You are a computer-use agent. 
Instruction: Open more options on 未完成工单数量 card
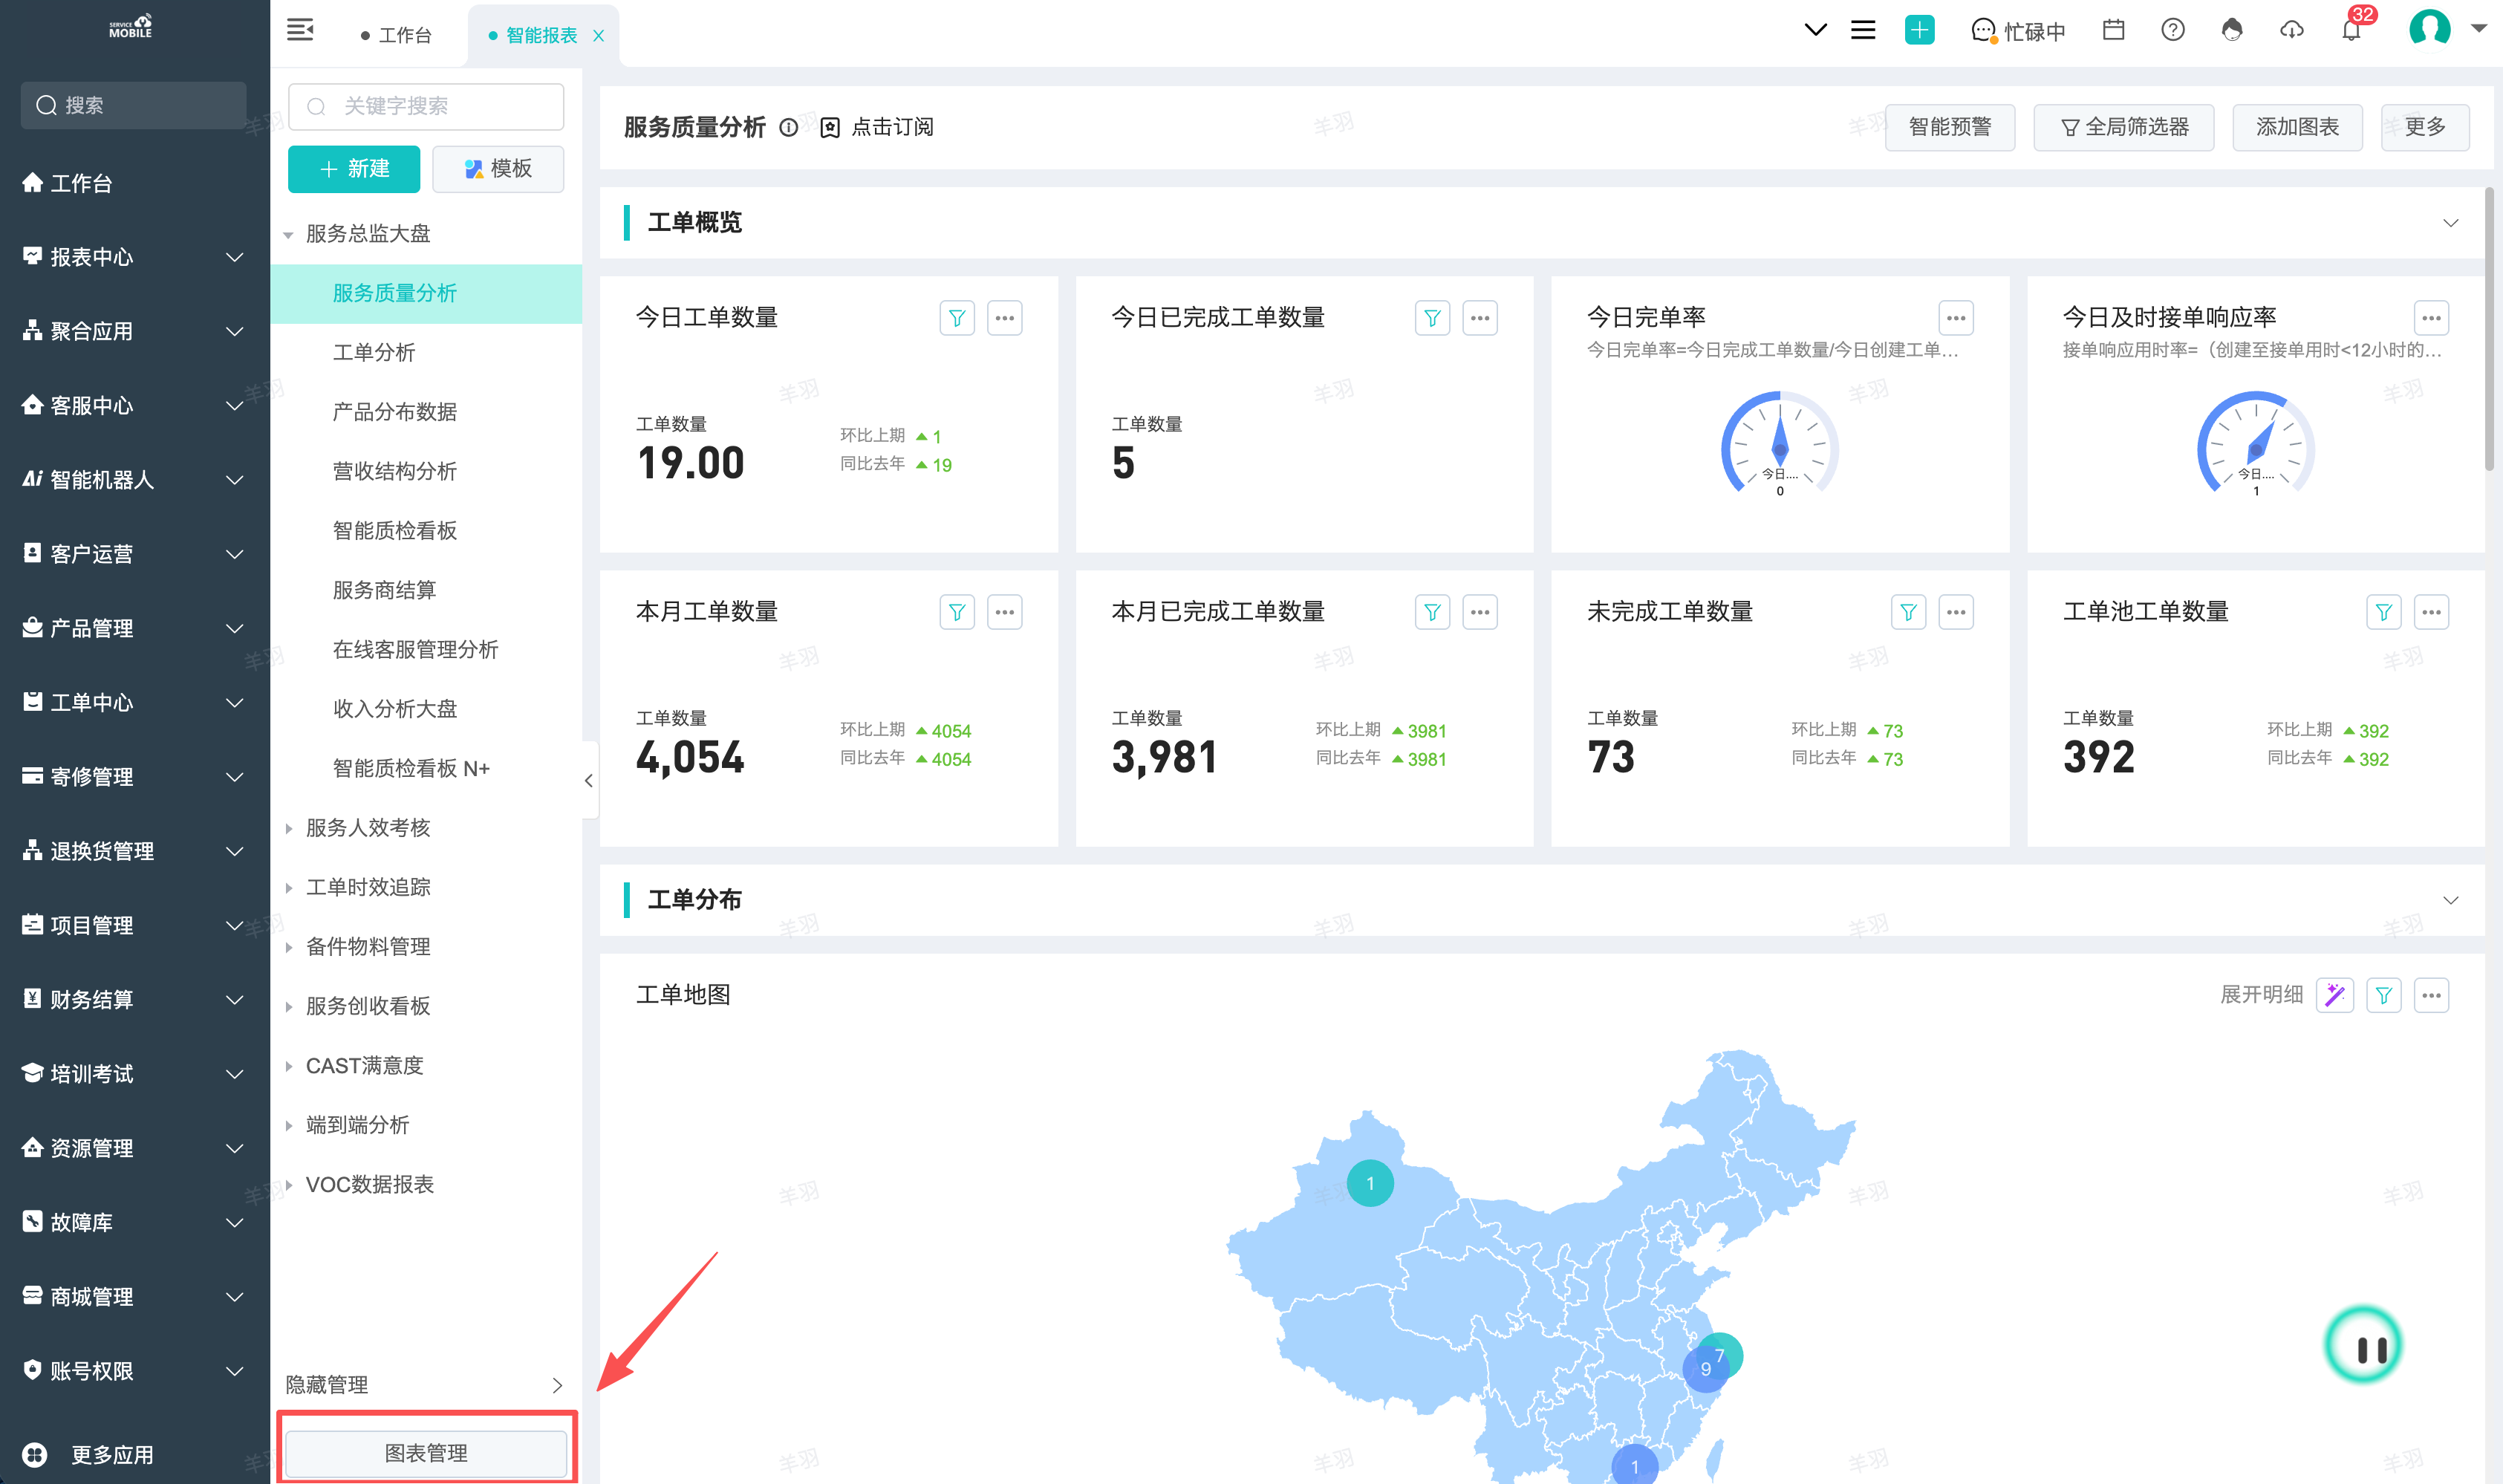coord(1956,612)
